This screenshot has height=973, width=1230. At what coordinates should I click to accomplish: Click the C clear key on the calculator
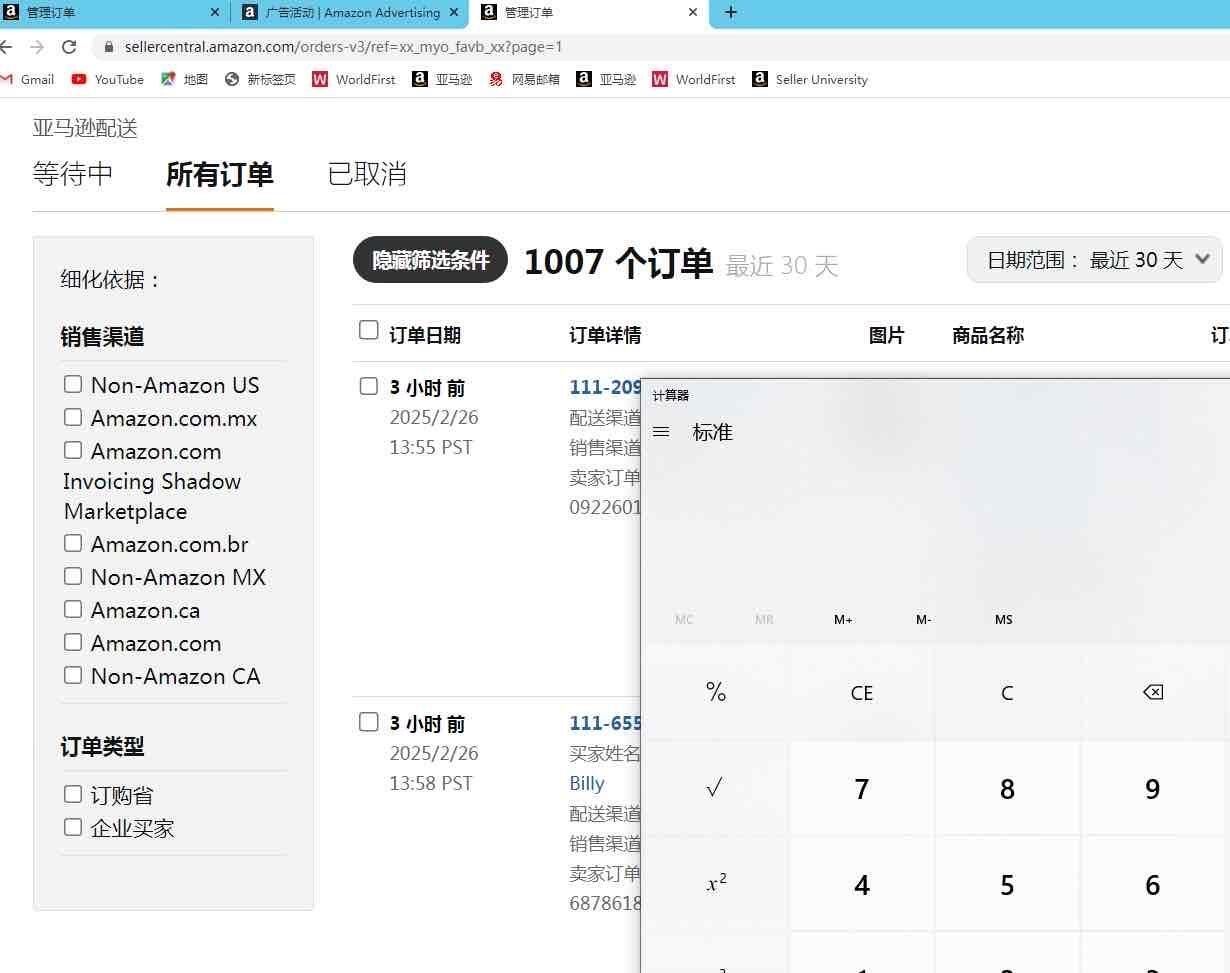coord(1007,692)
